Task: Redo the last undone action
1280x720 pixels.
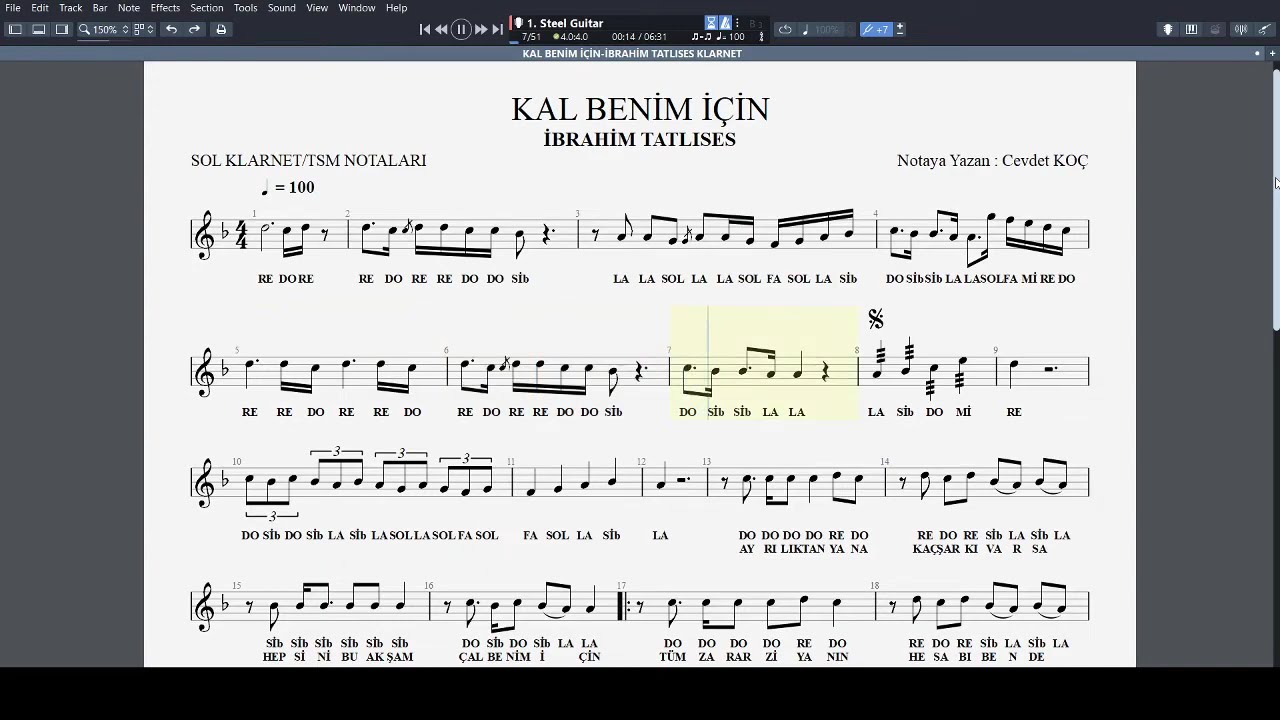Action: [195, 29]
